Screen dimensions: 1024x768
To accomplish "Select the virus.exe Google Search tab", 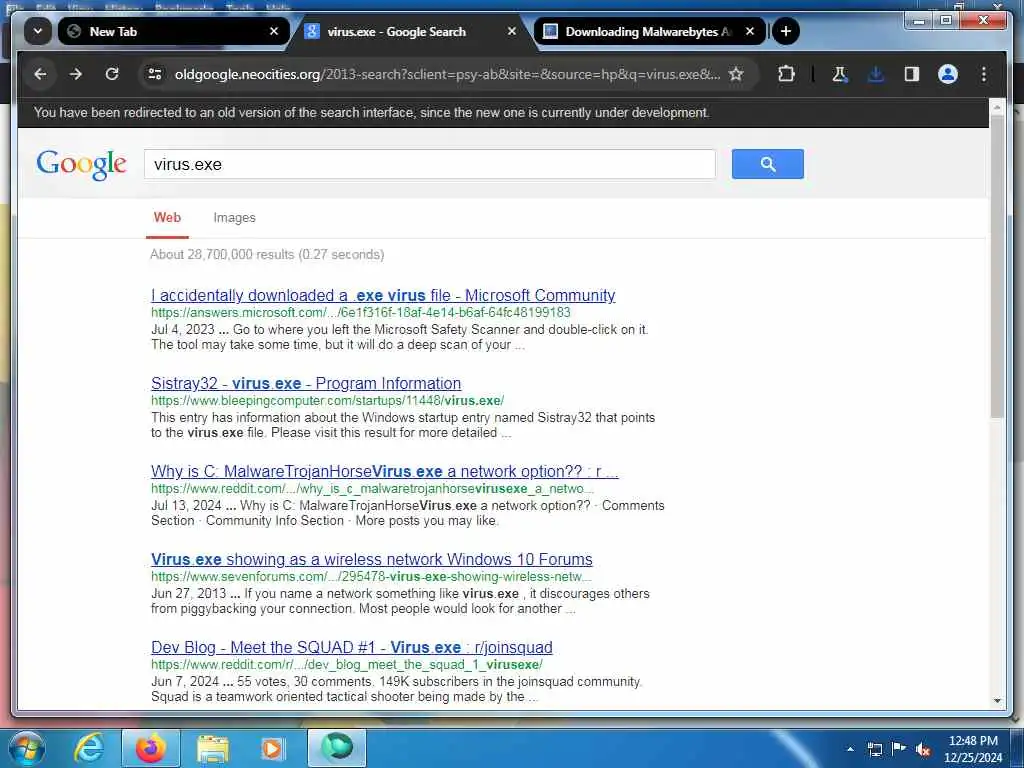I will click(411, 31).
